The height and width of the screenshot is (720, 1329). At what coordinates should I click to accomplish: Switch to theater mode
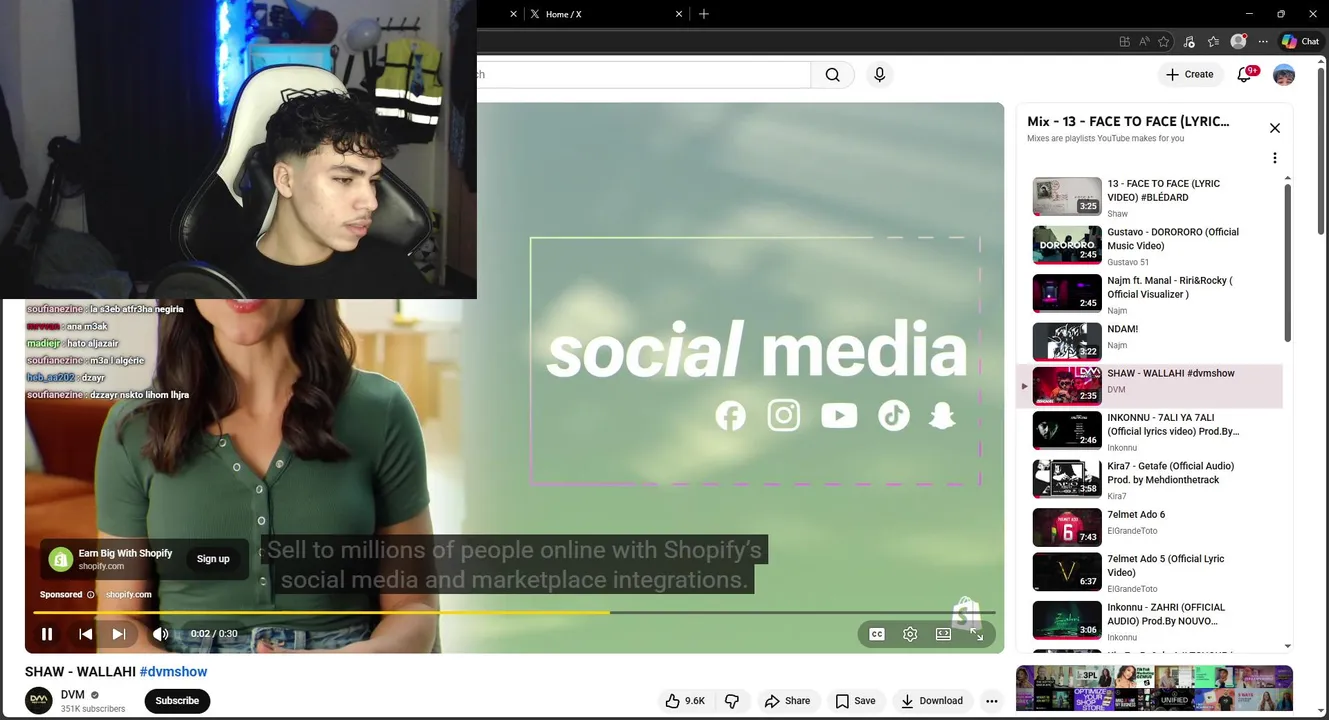point(943,634)
